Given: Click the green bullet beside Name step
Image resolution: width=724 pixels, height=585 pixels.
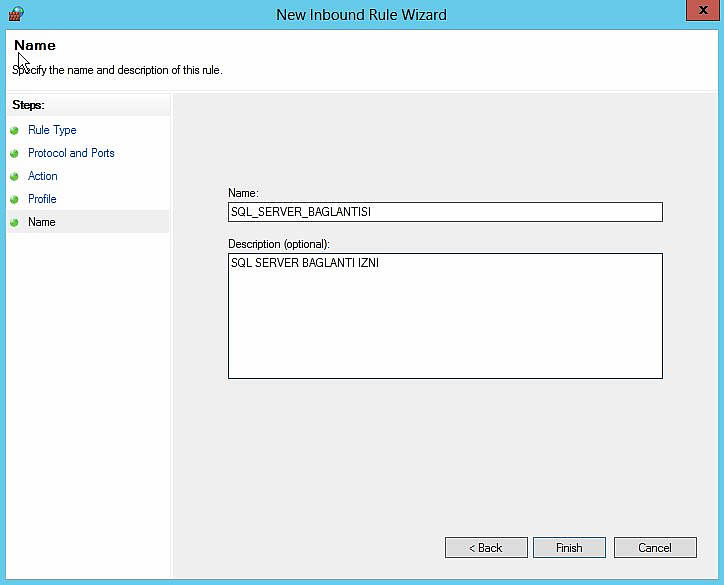Looking at the screenshot, I should click(x=15, y=223).
